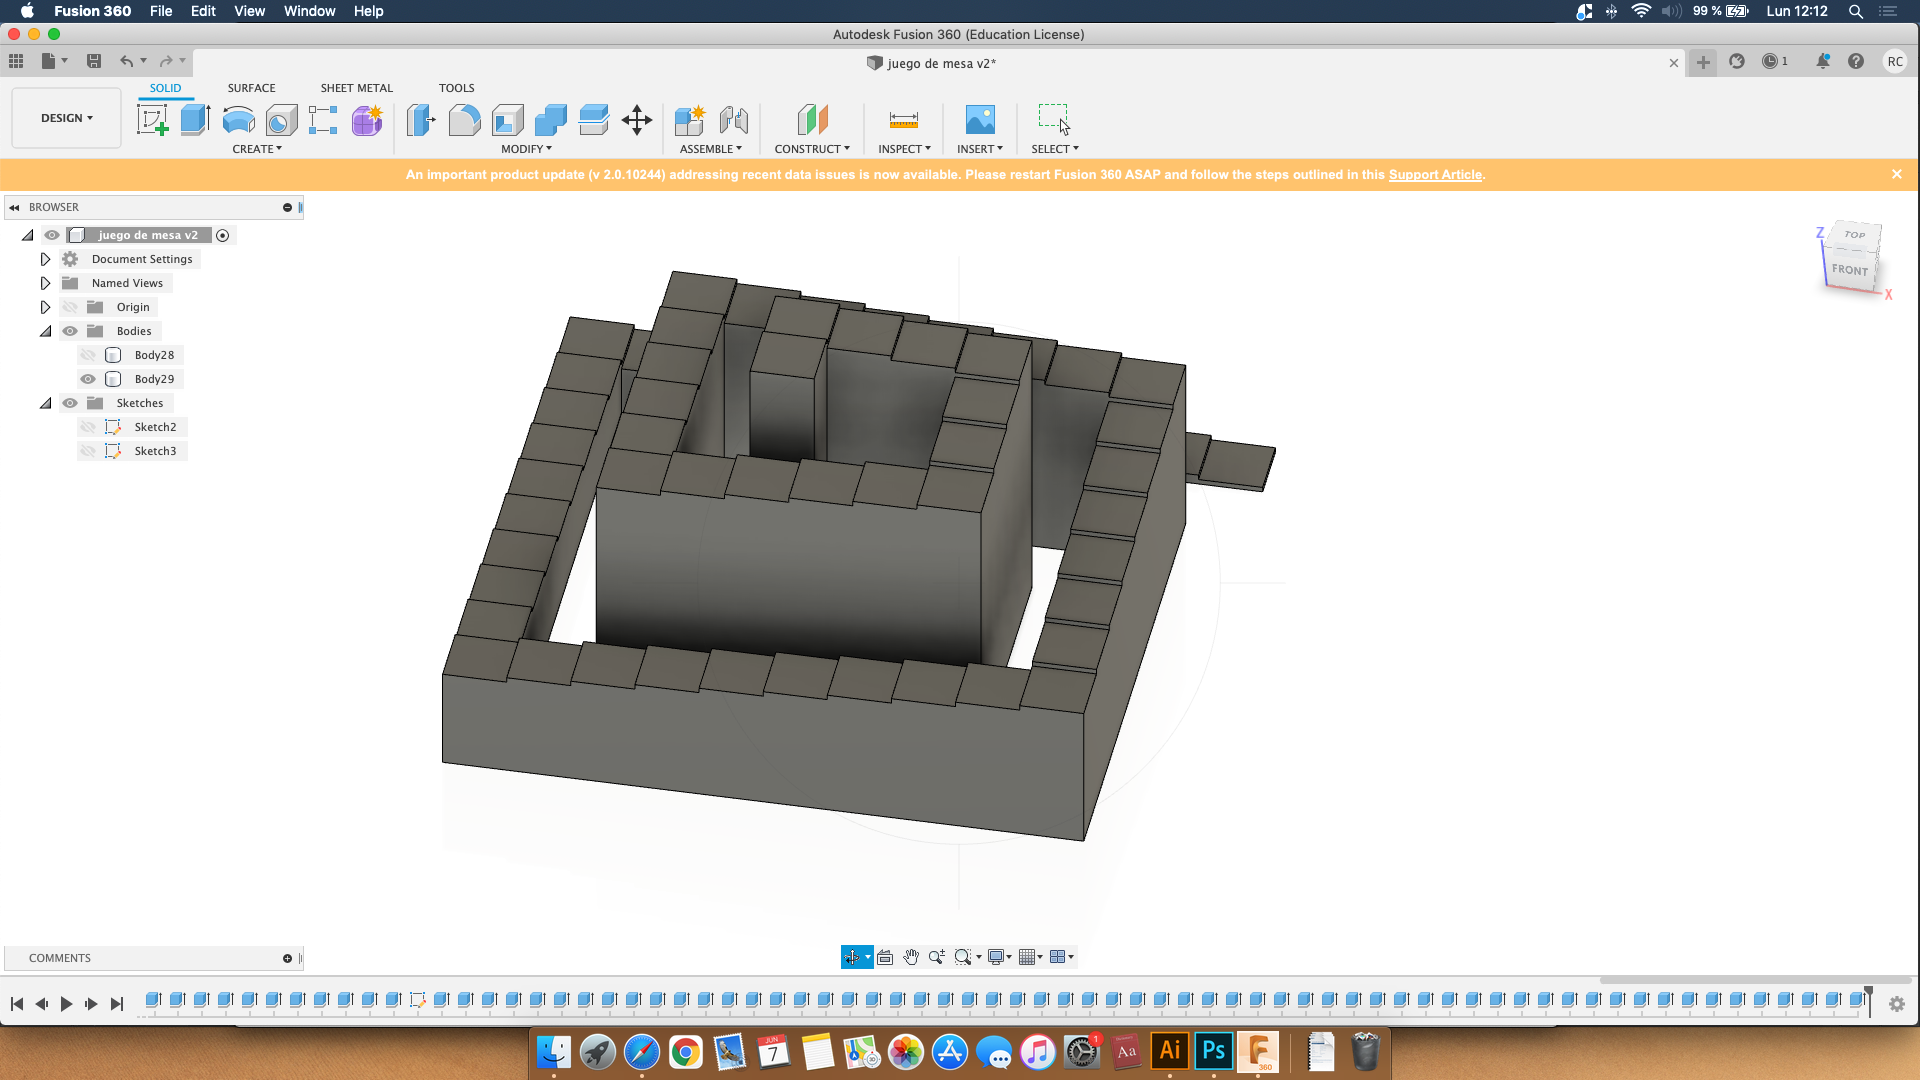Image resolution: width=1920 pixels, height=1080 pixels.
Task: Expand the Document Settings node
Action: pos(45,259)
